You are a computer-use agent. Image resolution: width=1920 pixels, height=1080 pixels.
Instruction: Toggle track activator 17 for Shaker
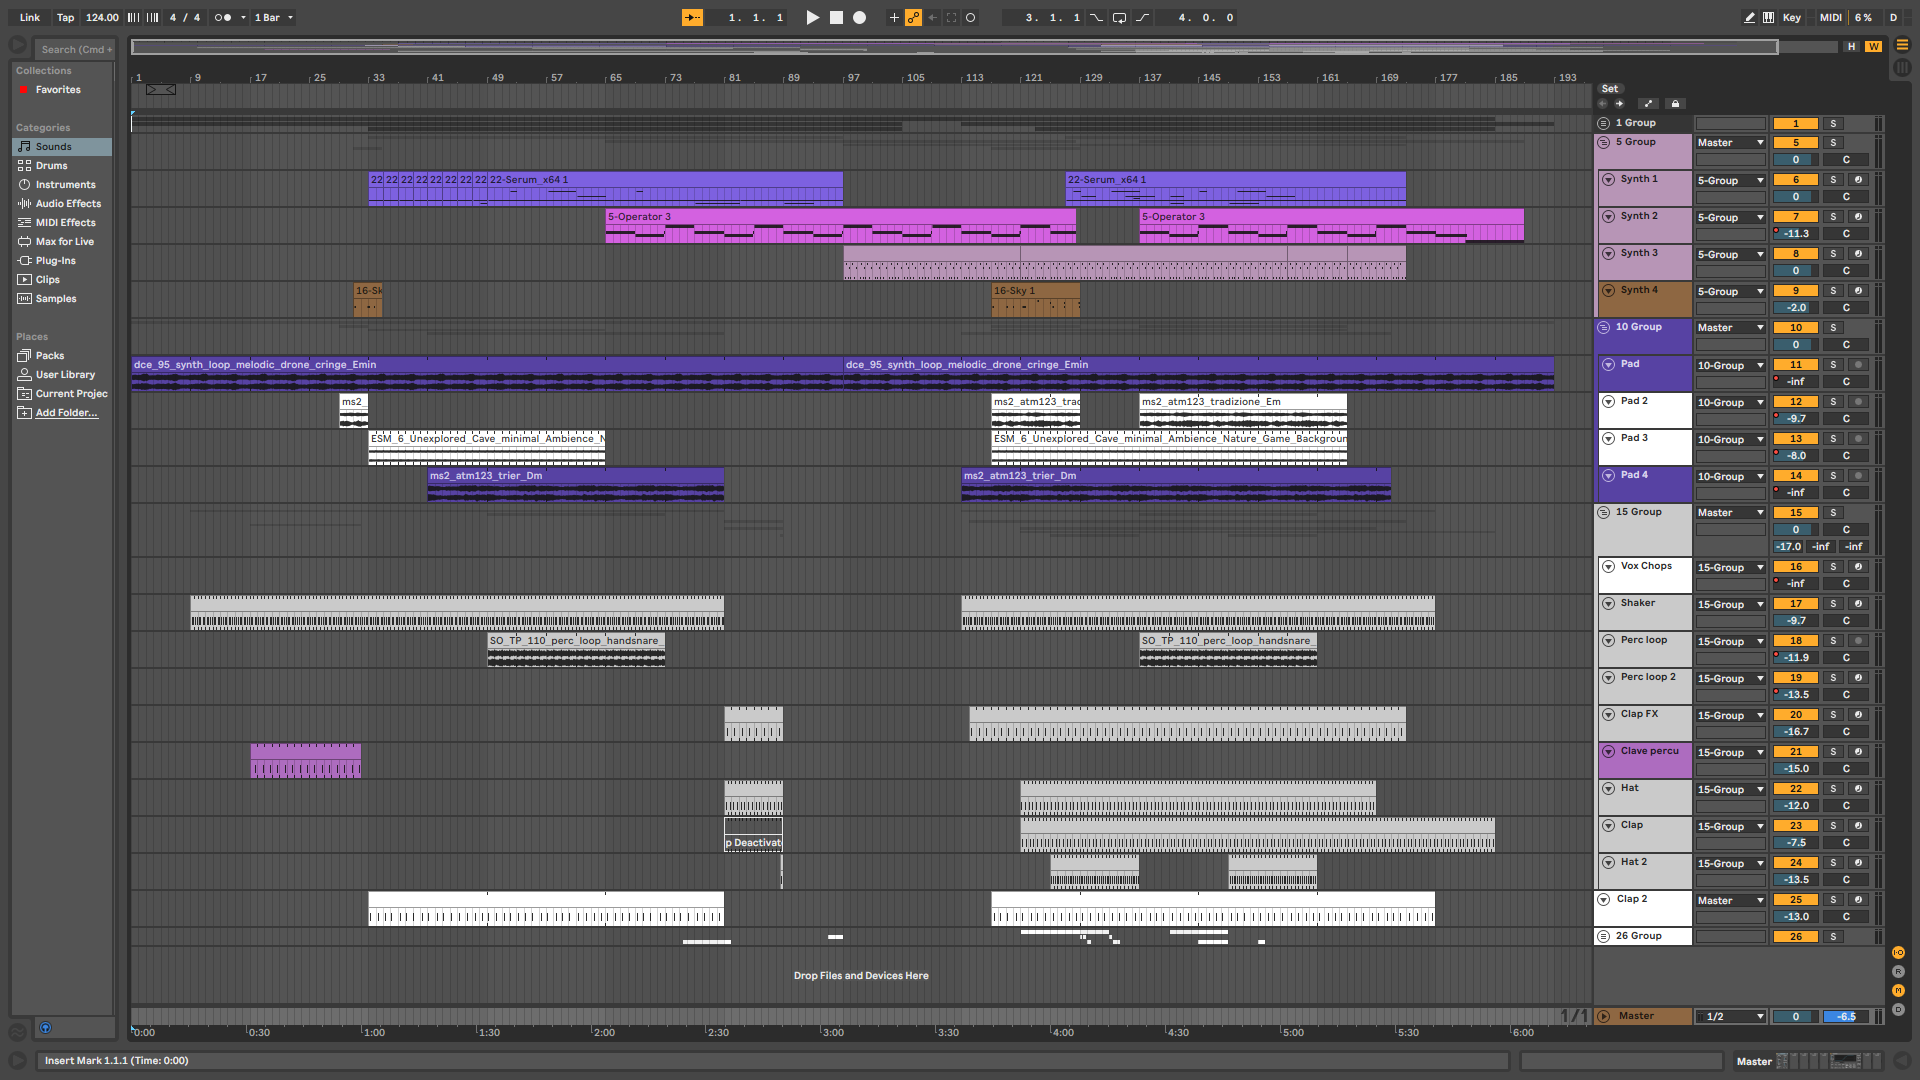[1796, 604]
